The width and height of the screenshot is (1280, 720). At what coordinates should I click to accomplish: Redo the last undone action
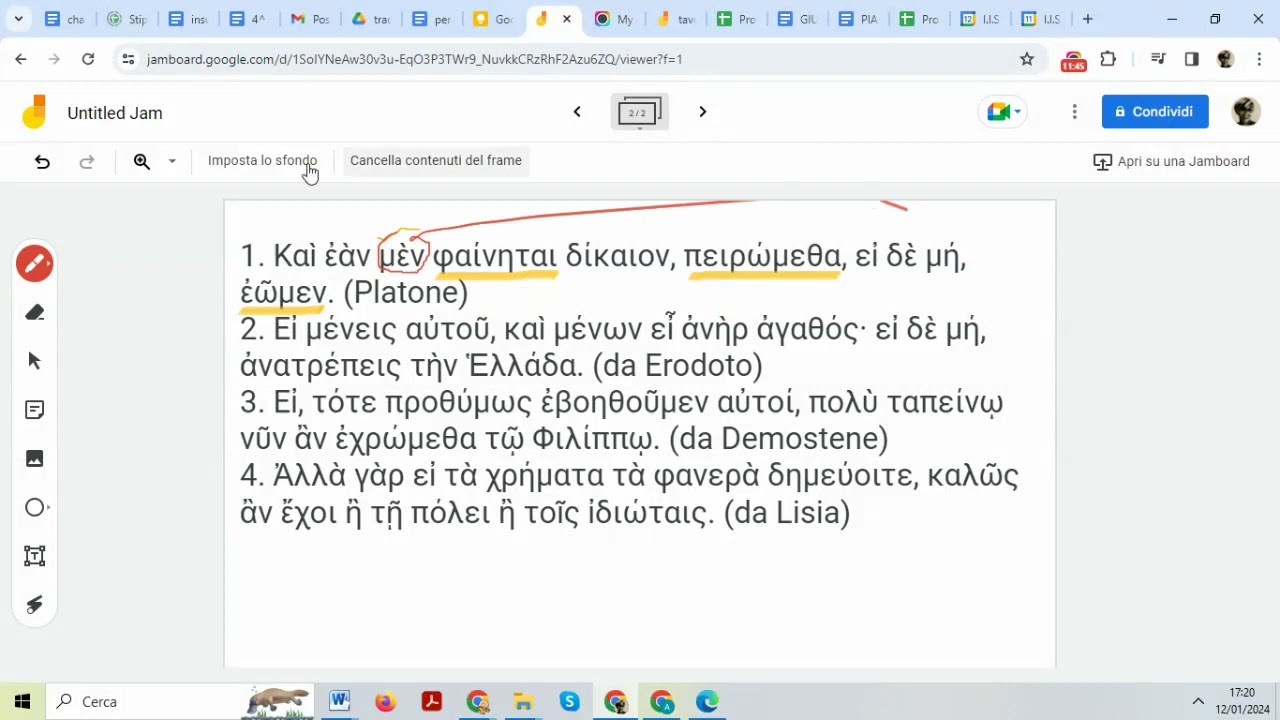(87, 161)
